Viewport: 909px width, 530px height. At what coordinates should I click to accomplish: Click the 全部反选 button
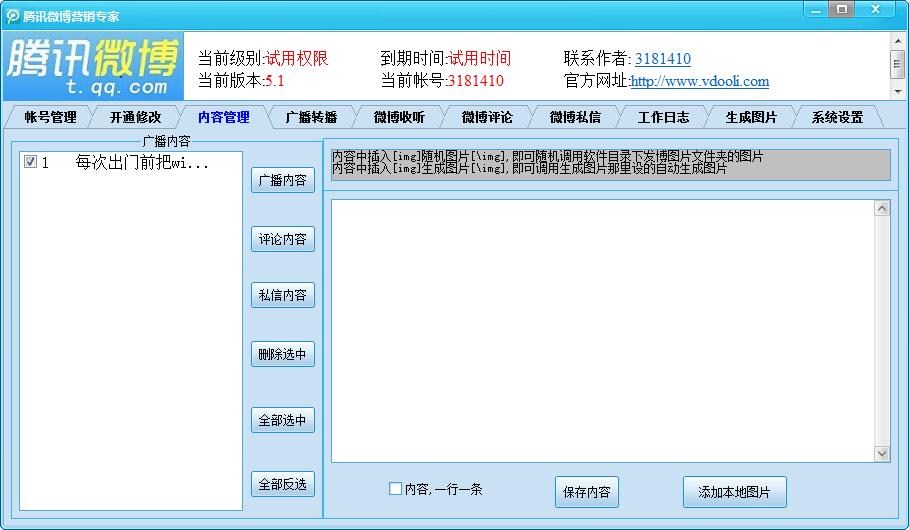click(x=282, y=484)
